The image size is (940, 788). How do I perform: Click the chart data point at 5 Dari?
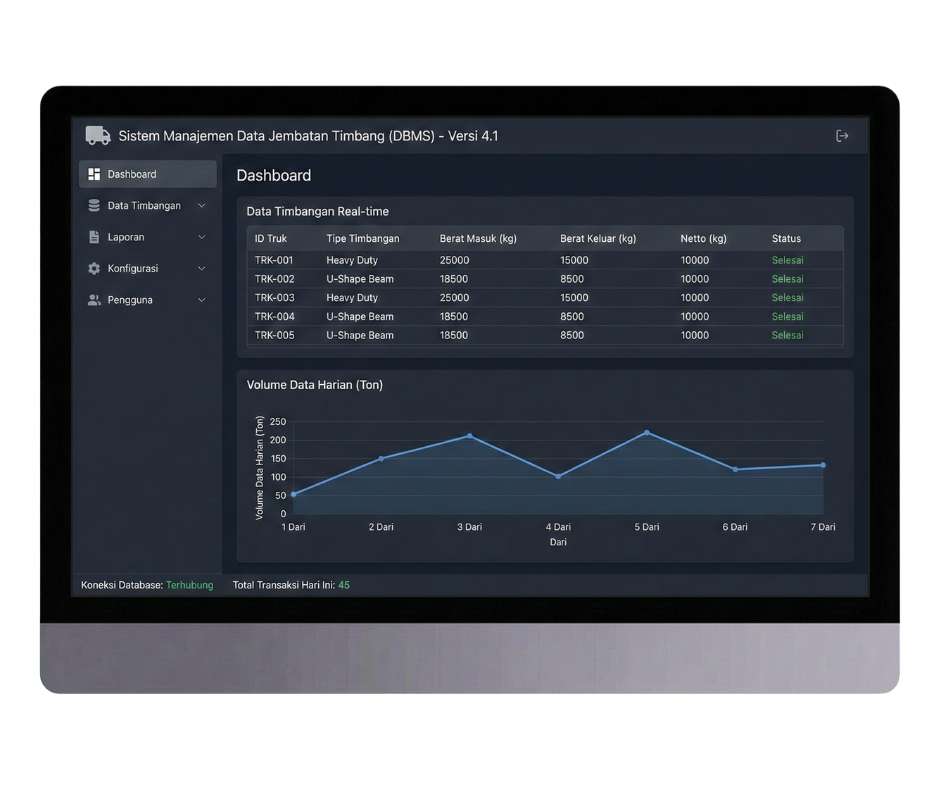pos(647,432)
